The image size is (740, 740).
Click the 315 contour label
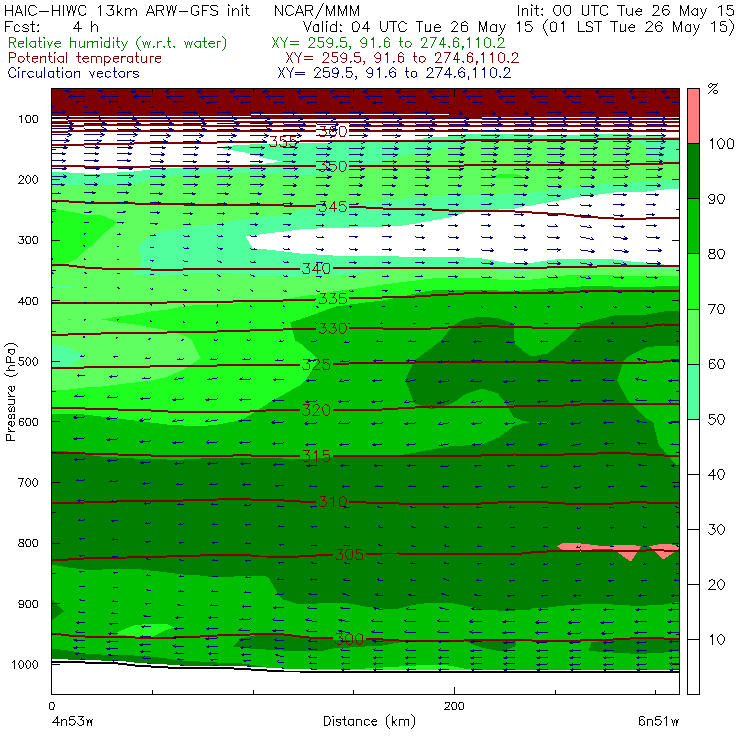pyautogui.click(x=316, y=455)
